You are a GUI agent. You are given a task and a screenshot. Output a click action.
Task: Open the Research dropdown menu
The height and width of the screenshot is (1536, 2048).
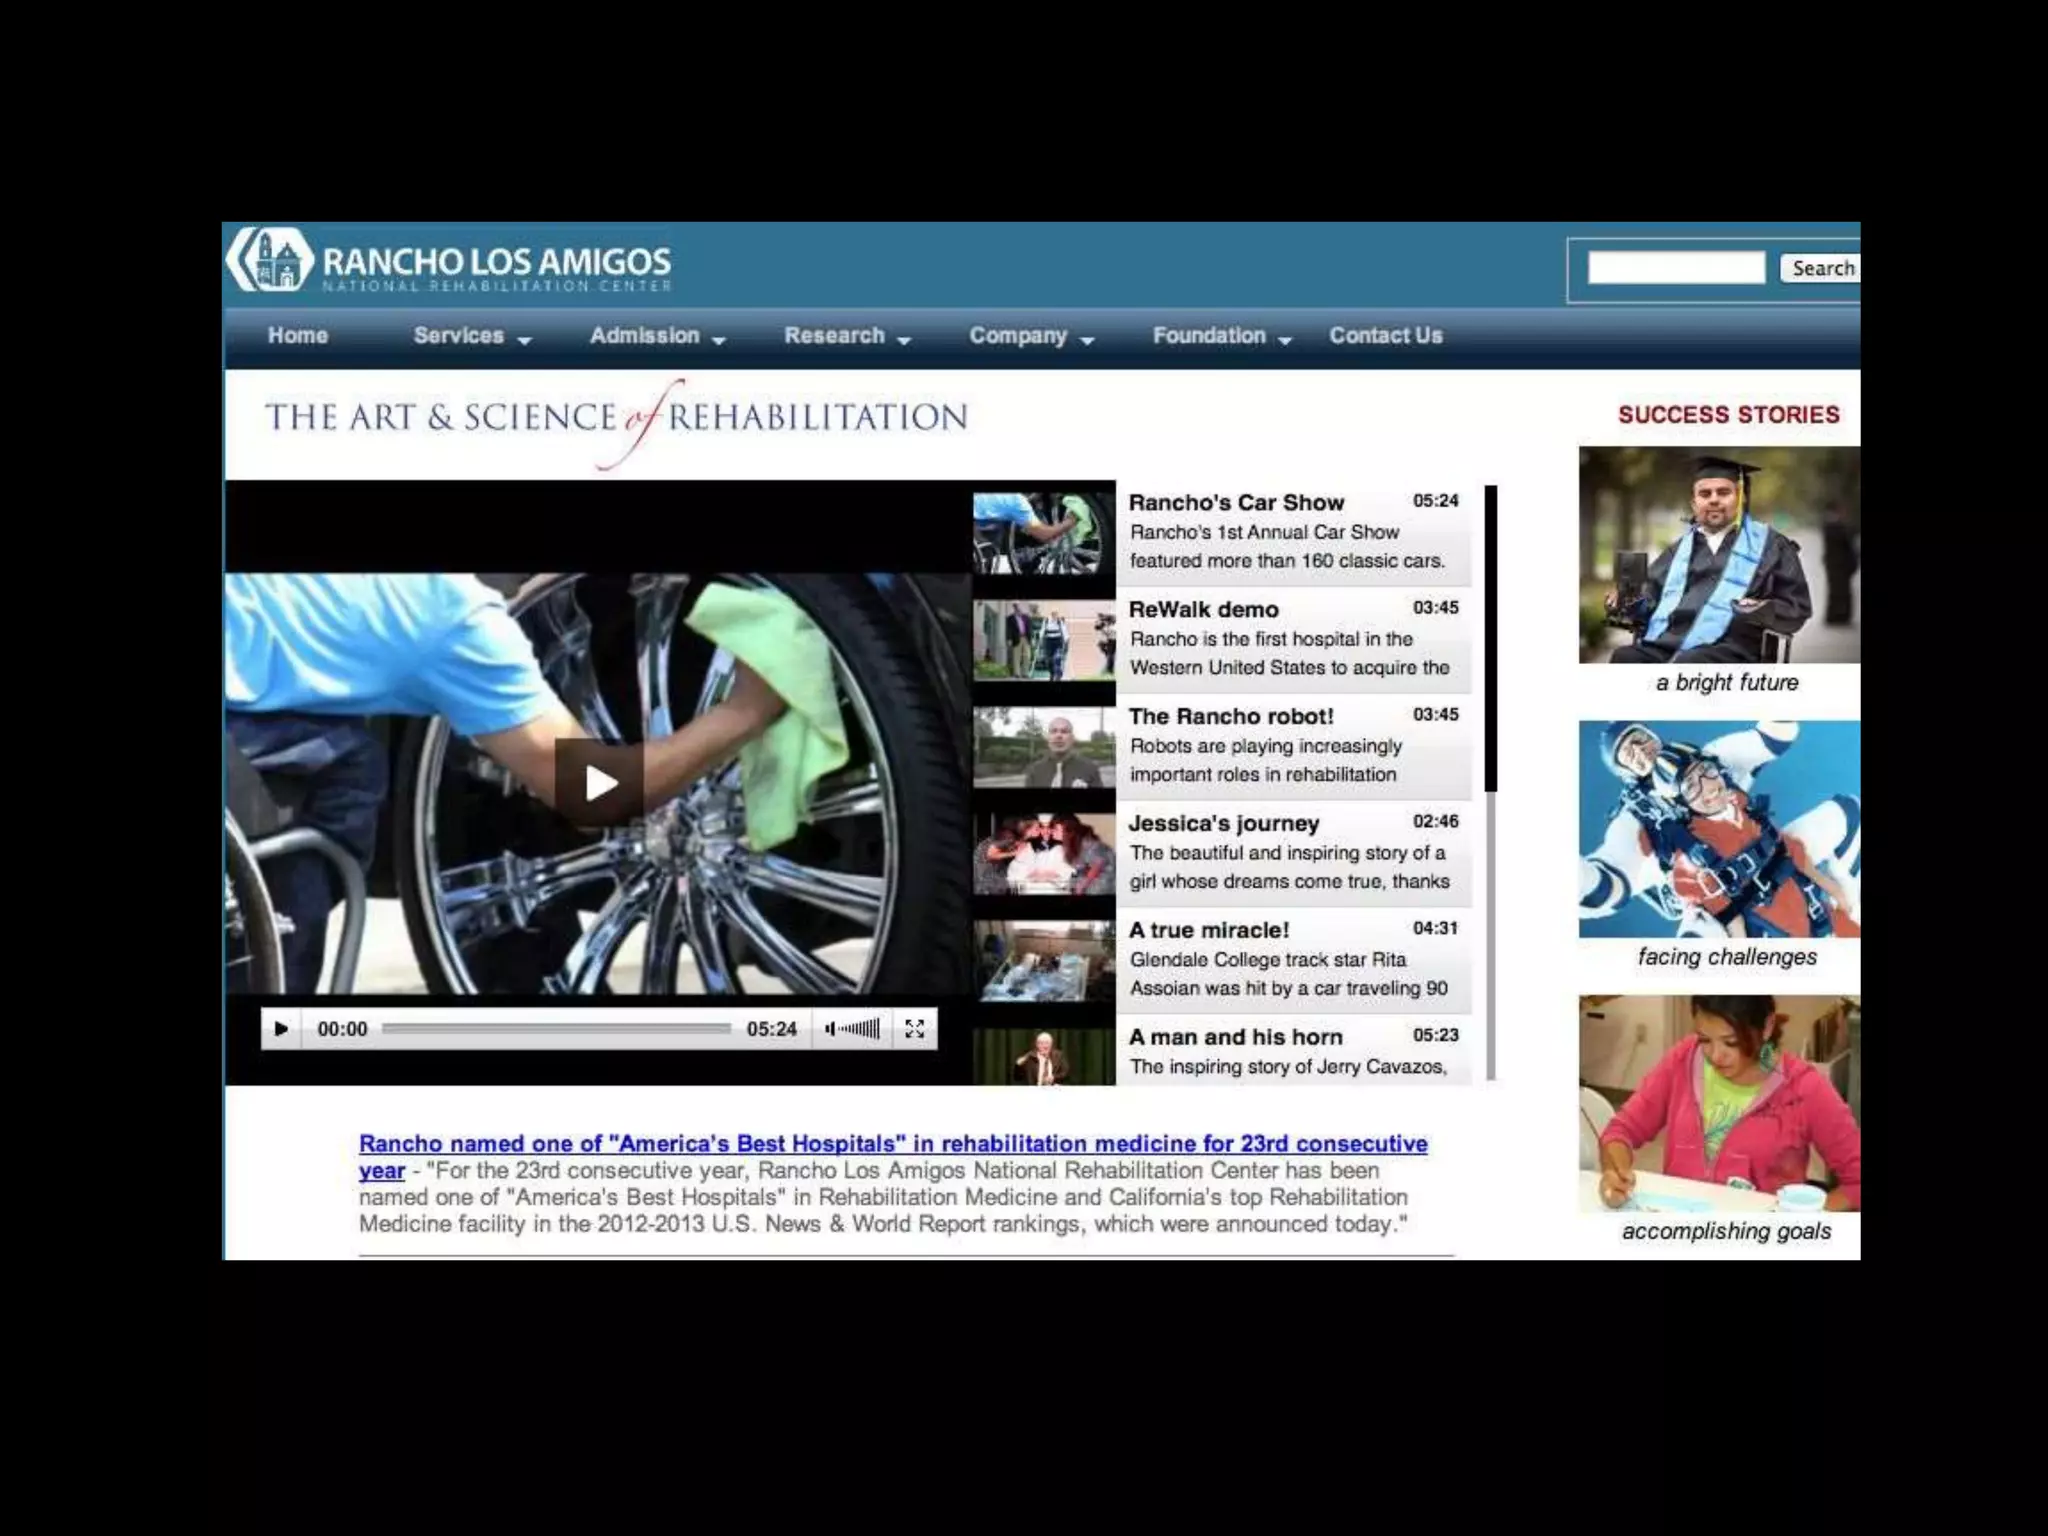point(846,336)
